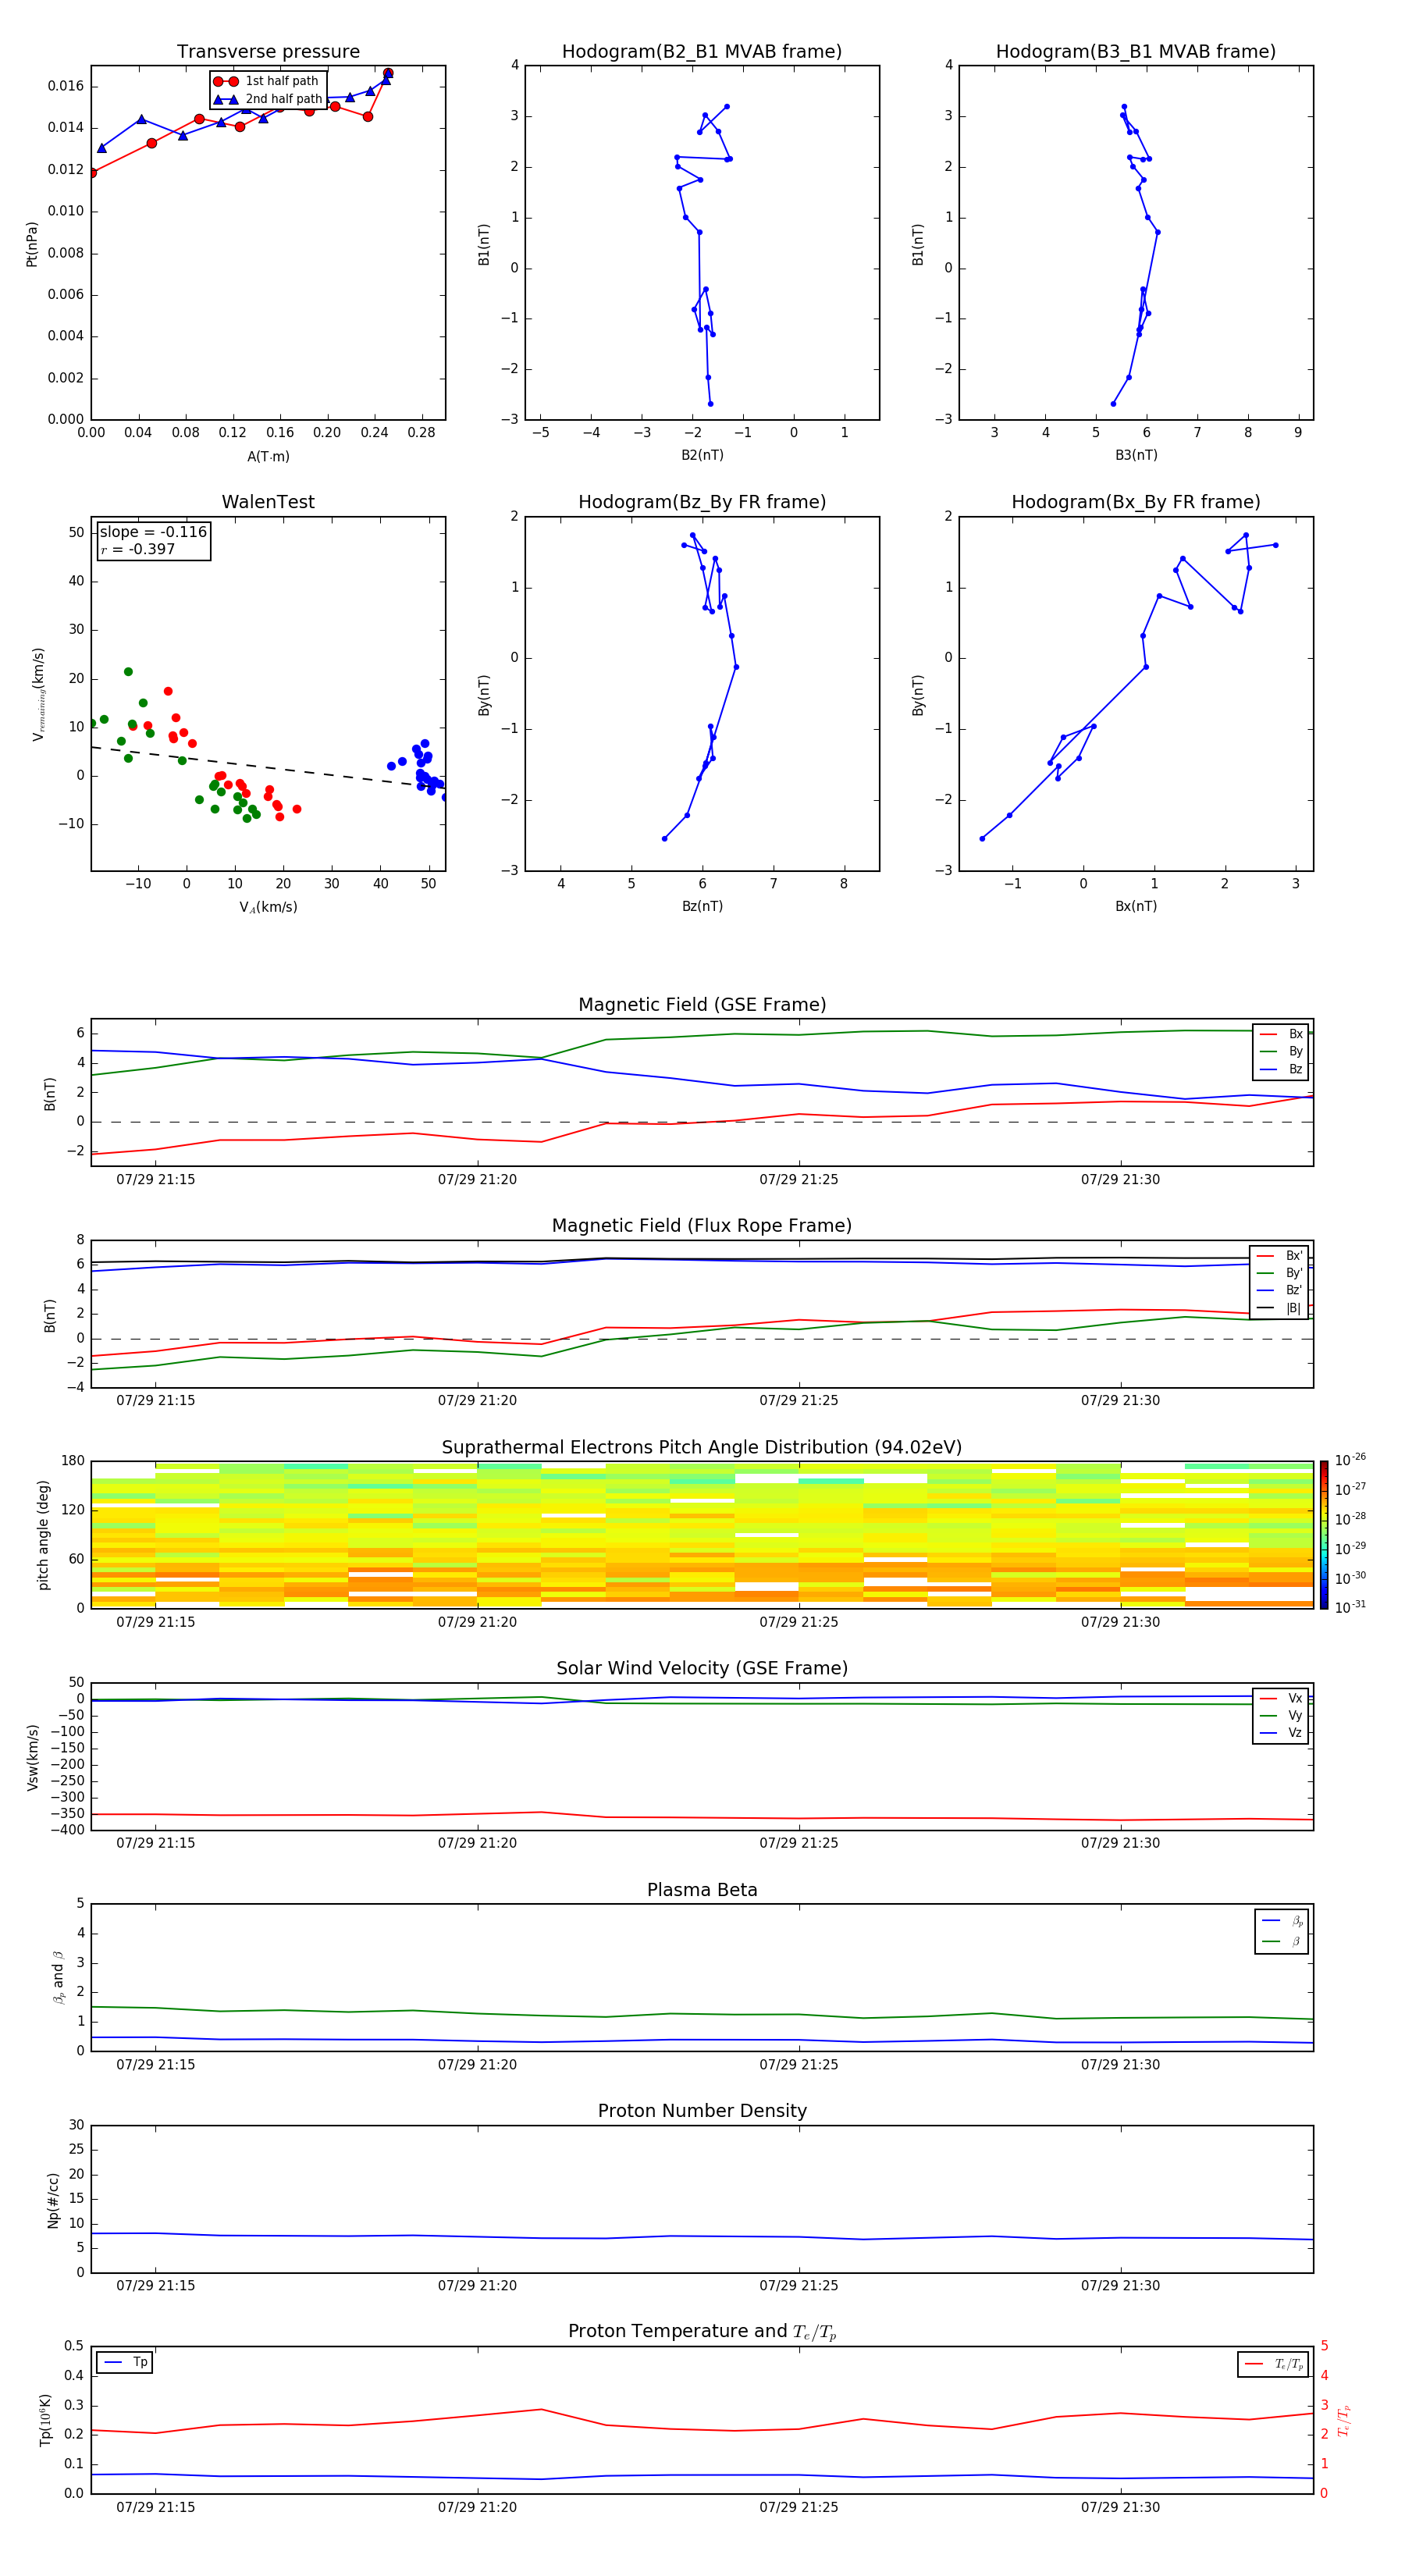Image resolution: width=1405 pixels, height=2576 pixels.
Task: Click the "Np(#/cc)" y-axis label
Action: (53, 2200)
